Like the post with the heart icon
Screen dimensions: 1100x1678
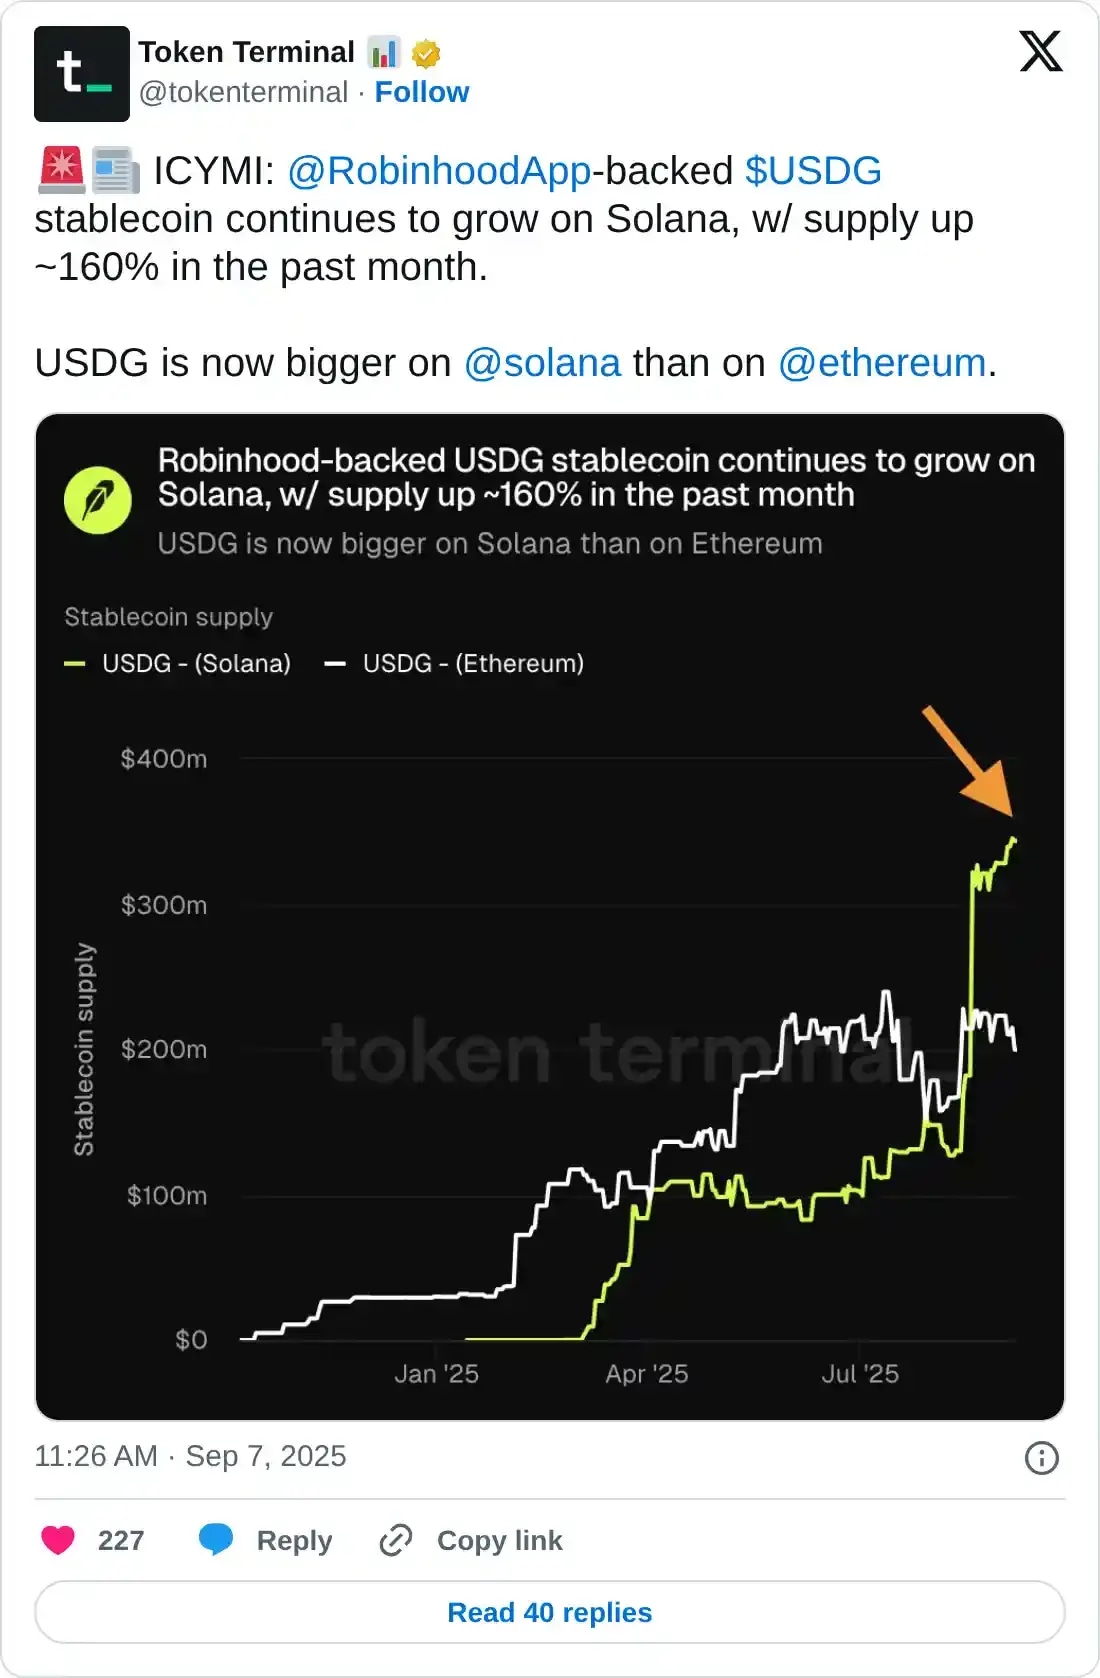(x=60, y=1540)
